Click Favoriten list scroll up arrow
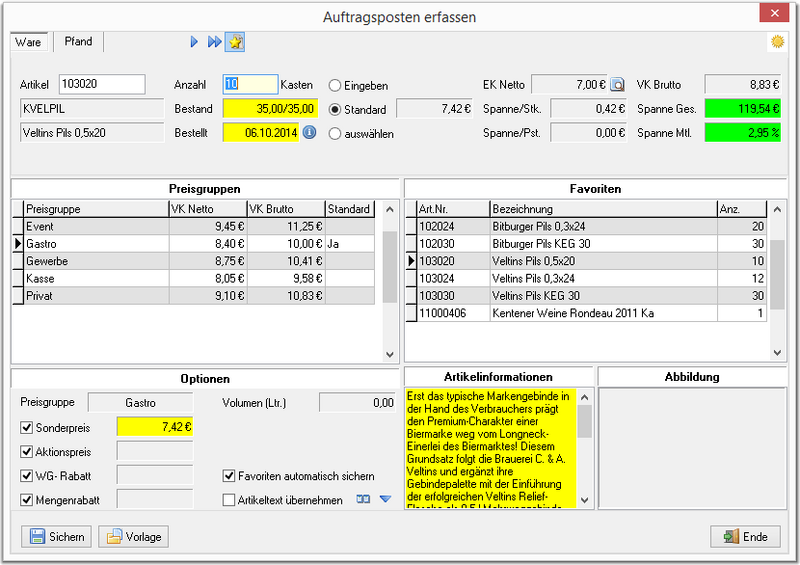Viewport: 800px width, 565px height. click(x=777, y=209)
